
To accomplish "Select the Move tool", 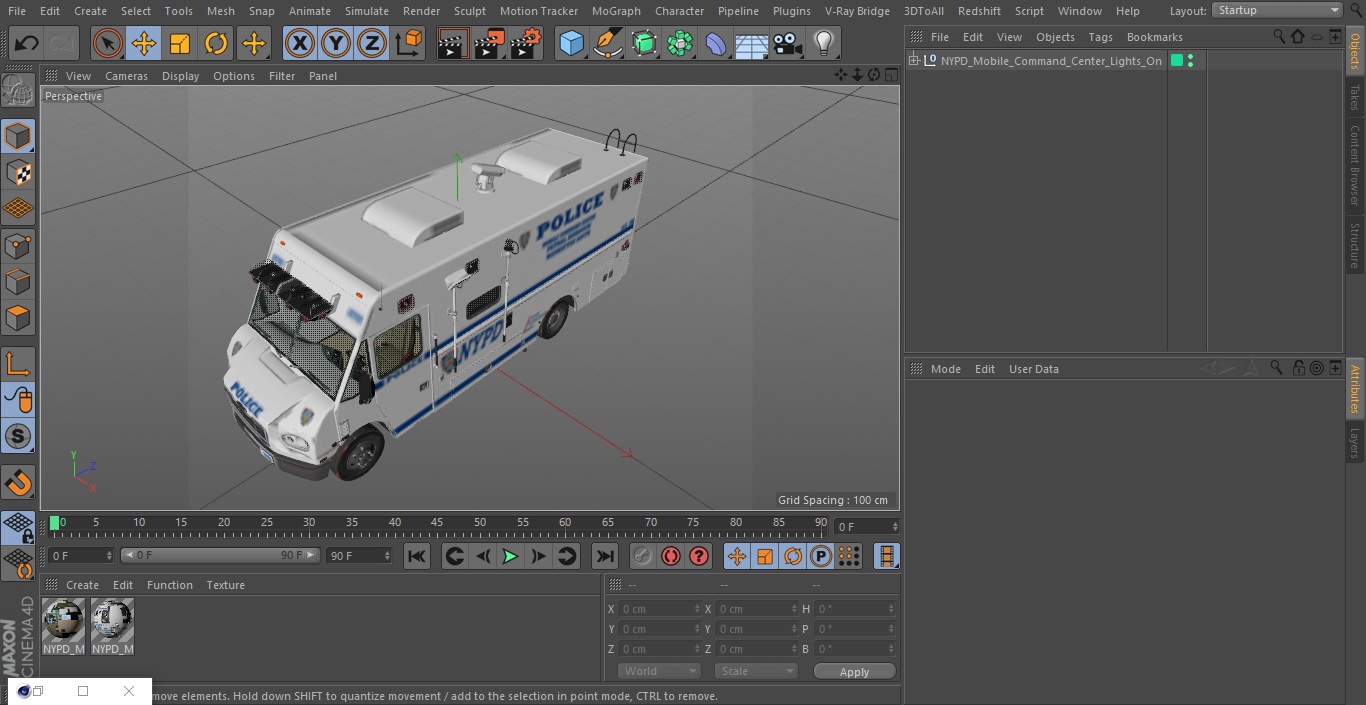I will (144, 43).
